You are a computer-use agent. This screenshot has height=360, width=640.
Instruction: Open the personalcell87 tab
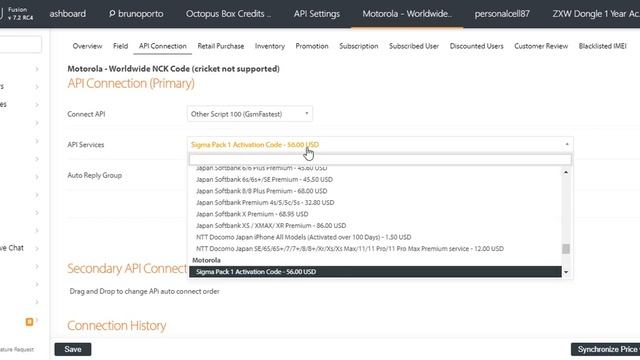click(x=502, y=13)
